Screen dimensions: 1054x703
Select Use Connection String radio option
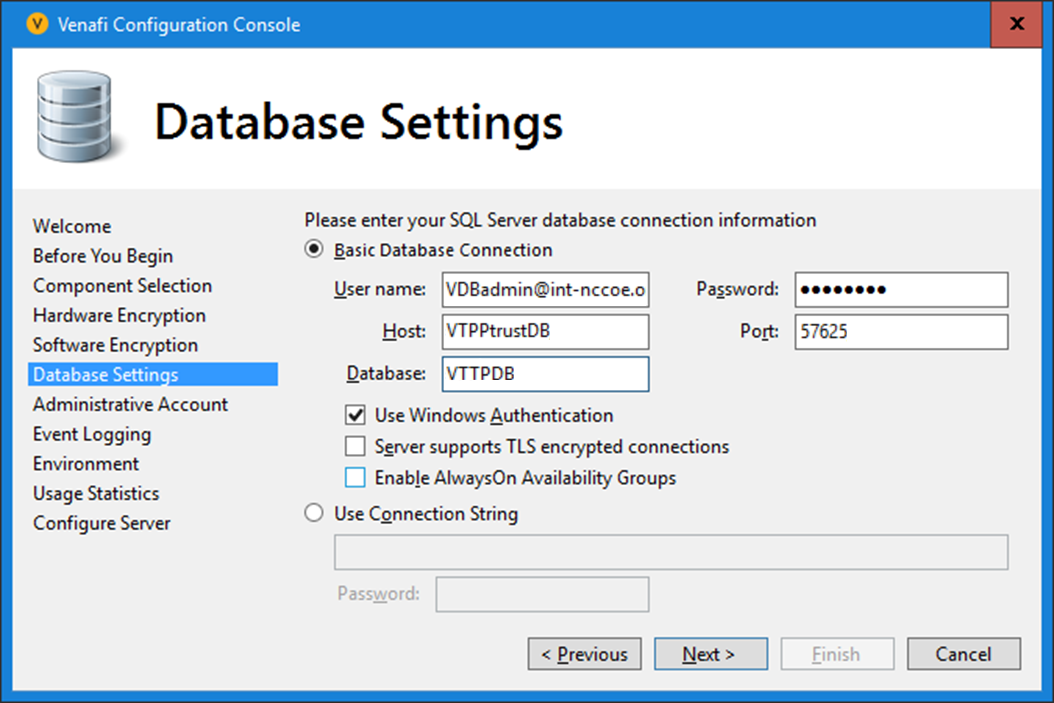pyautogui.click(x=315, y=514)
